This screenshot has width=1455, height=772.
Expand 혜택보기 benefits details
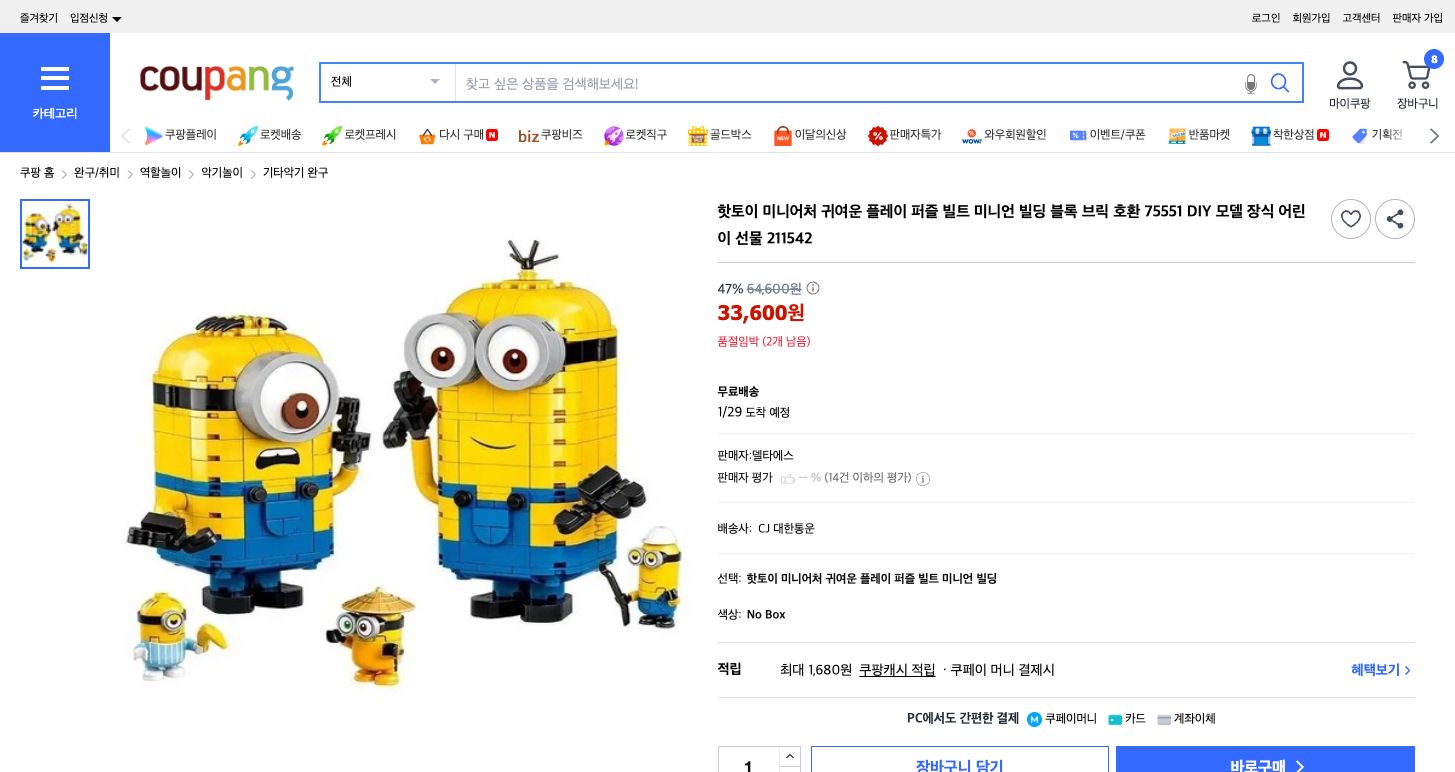[x=1380, y=670]
